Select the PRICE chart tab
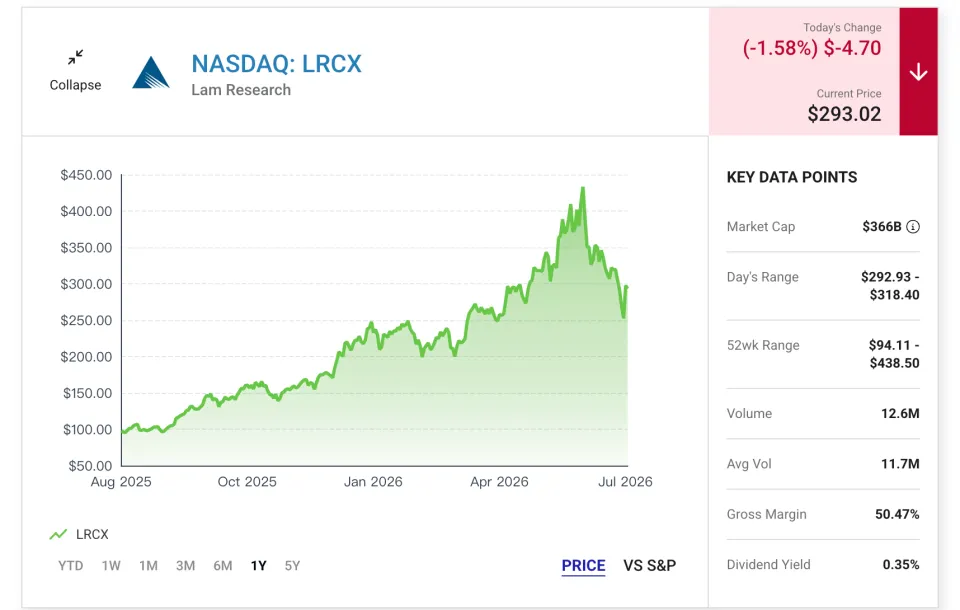 (x=583, y=565)
